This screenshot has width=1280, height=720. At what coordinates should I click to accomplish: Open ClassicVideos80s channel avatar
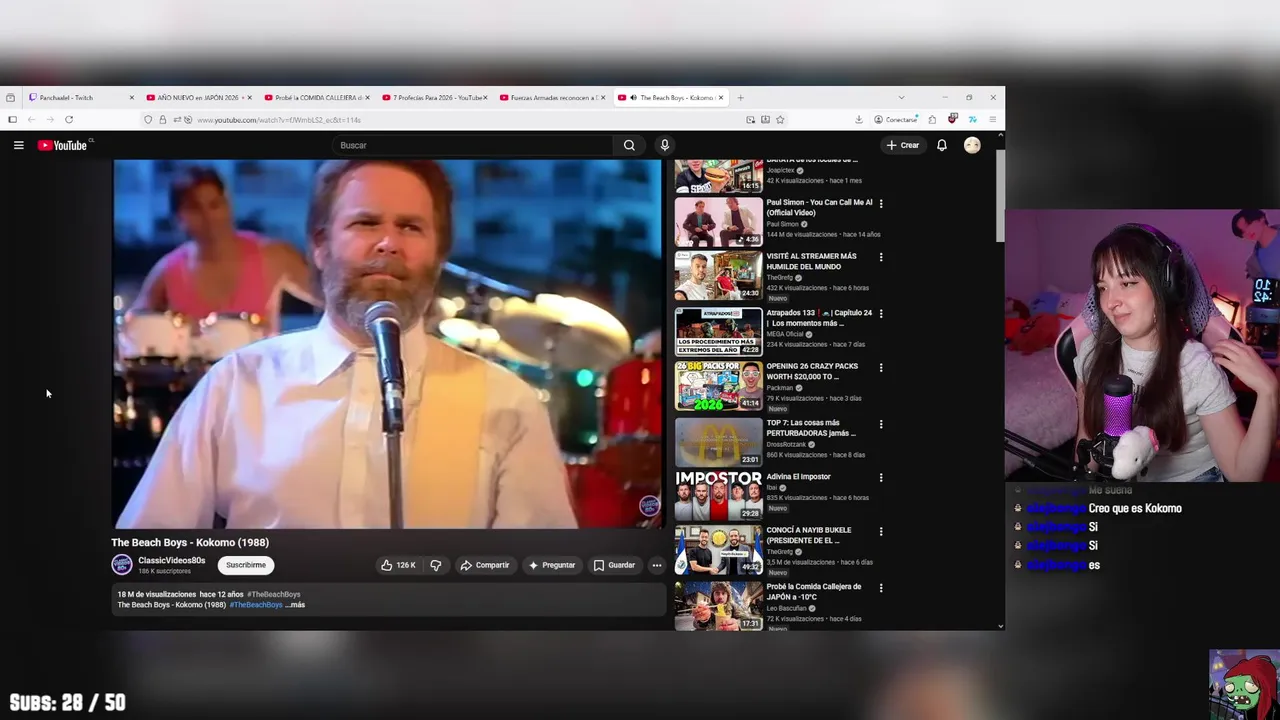click(x=122, y=565)
